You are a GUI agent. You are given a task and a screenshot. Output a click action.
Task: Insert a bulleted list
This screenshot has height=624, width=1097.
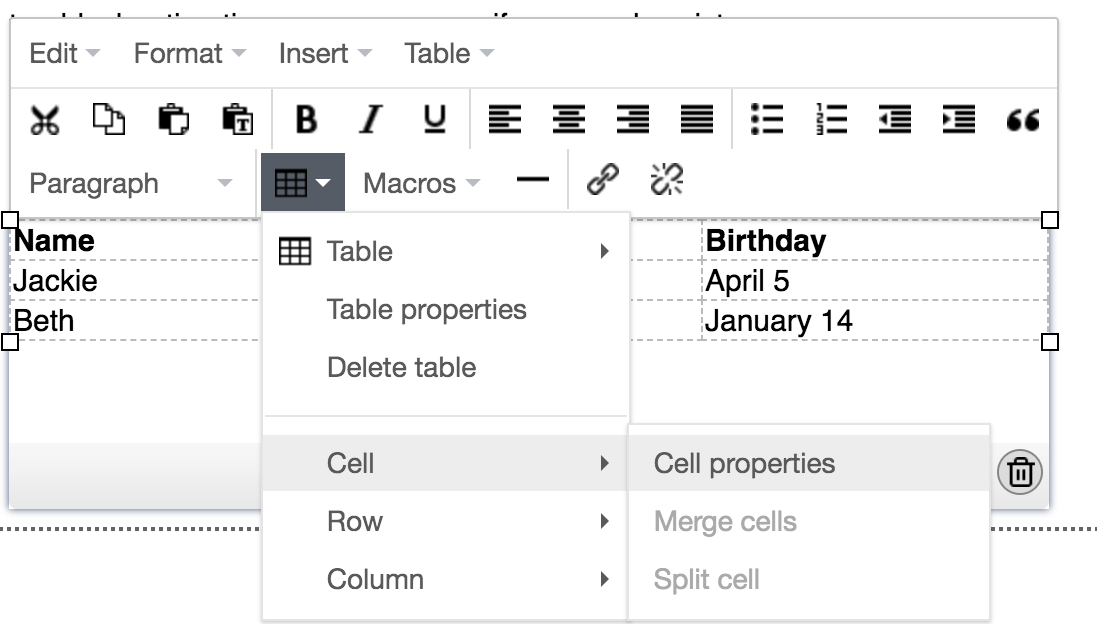pyautogui.click(x=767, y=119)
